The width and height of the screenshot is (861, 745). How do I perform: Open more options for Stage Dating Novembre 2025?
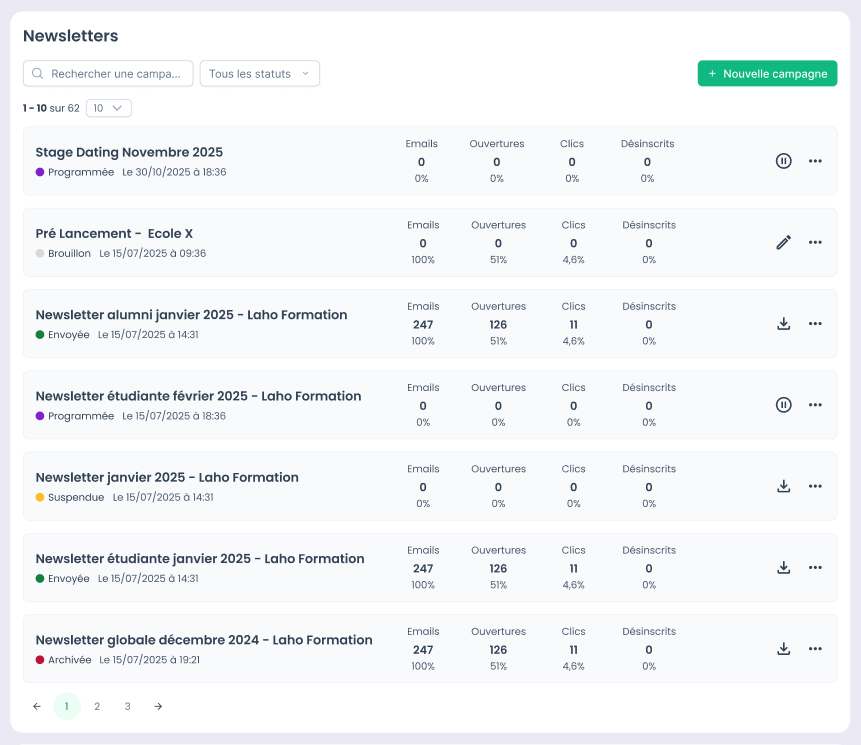coord(815,161)
